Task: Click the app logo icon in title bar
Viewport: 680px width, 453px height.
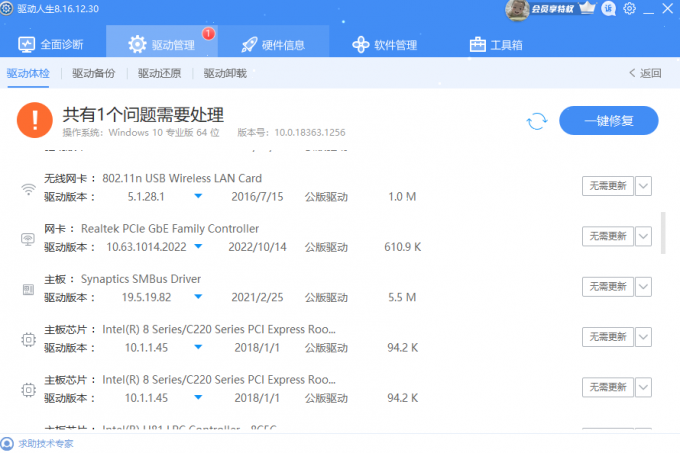Action: (6, 9)
